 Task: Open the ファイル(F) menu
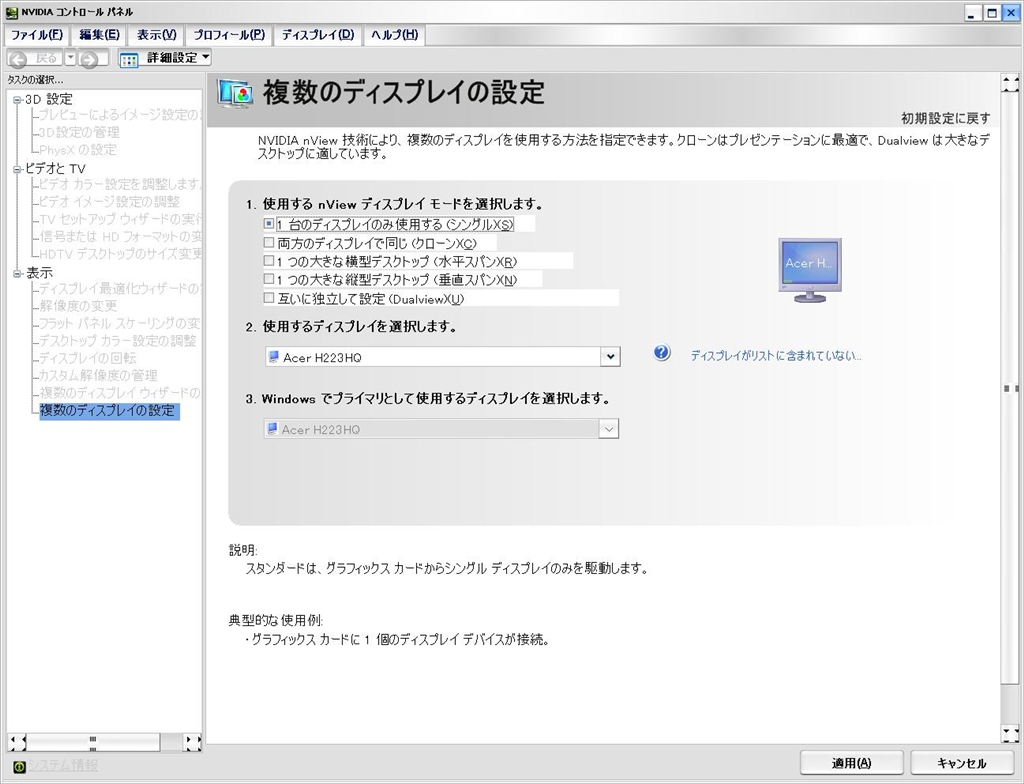click(37, 35)
